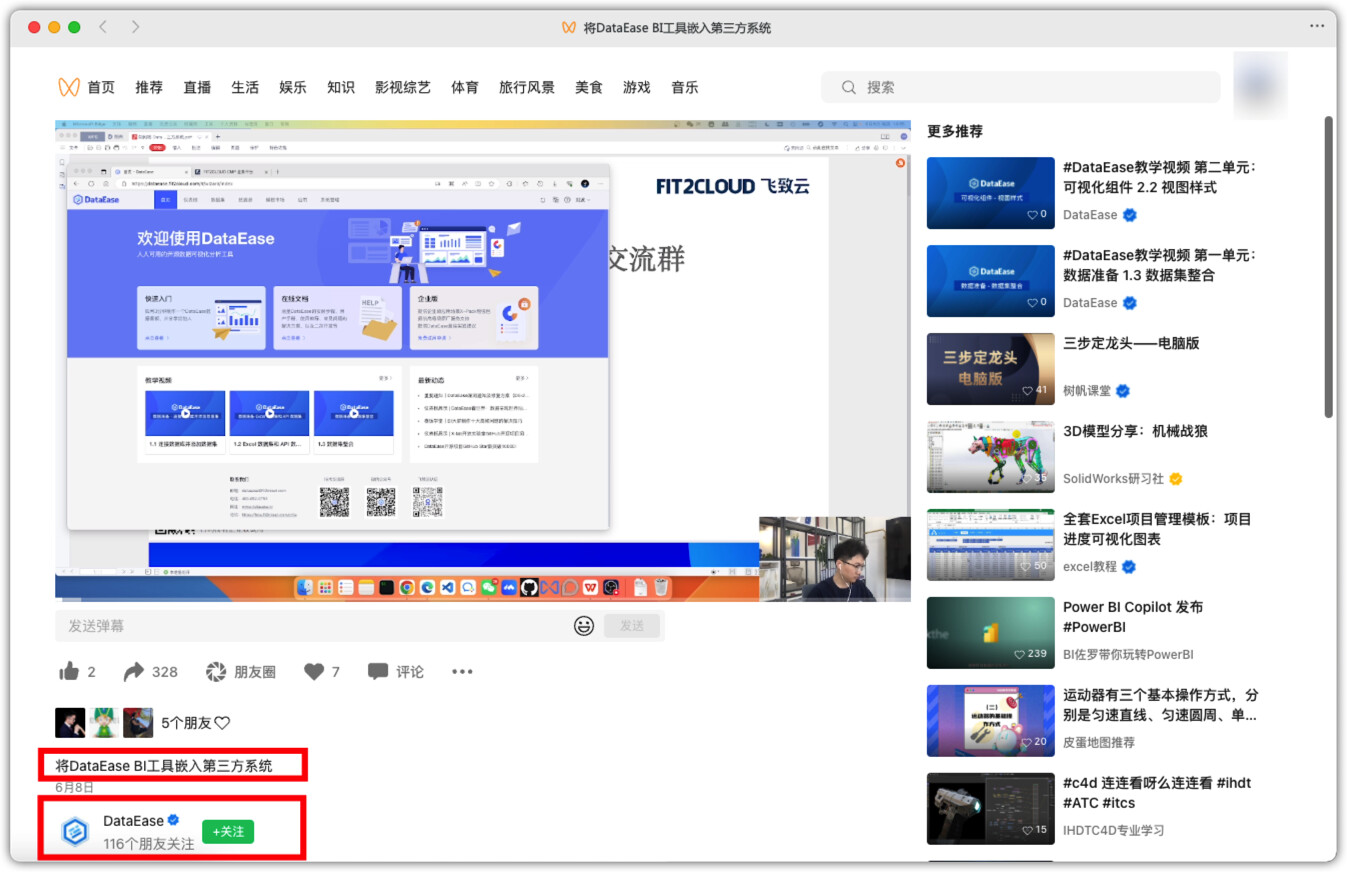
Task: Tap the heart icon with 7
Action: click(x=314, y=671)
